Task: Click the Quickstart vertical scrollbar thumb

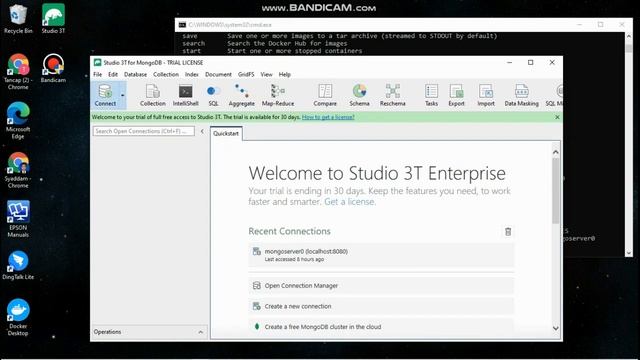Action: click(556, 191)
